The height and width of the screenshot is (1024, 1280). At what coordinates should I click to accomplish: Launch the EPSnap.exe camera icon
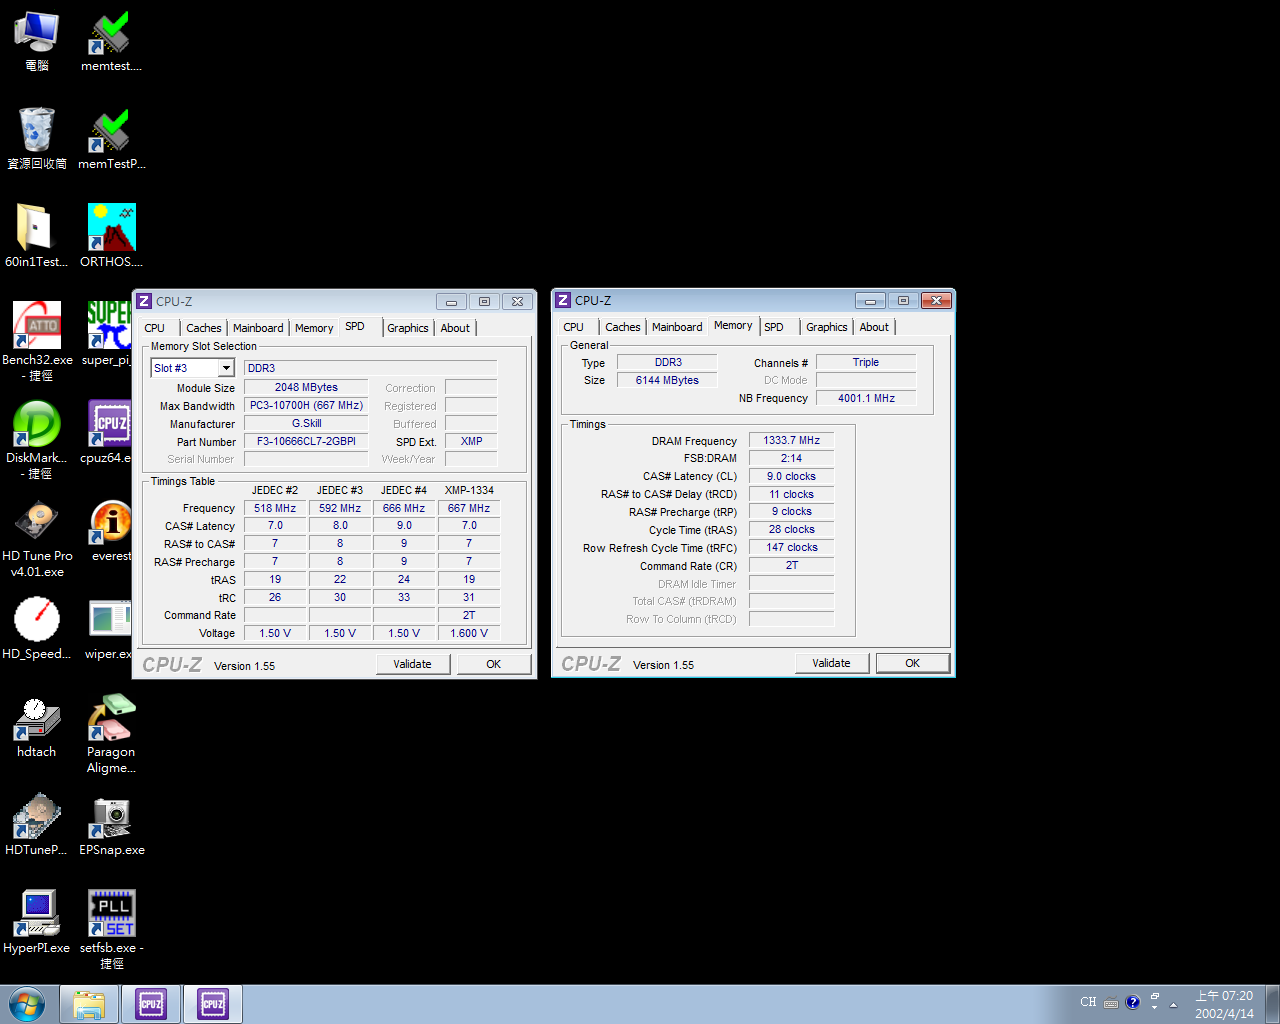[111, 824]
